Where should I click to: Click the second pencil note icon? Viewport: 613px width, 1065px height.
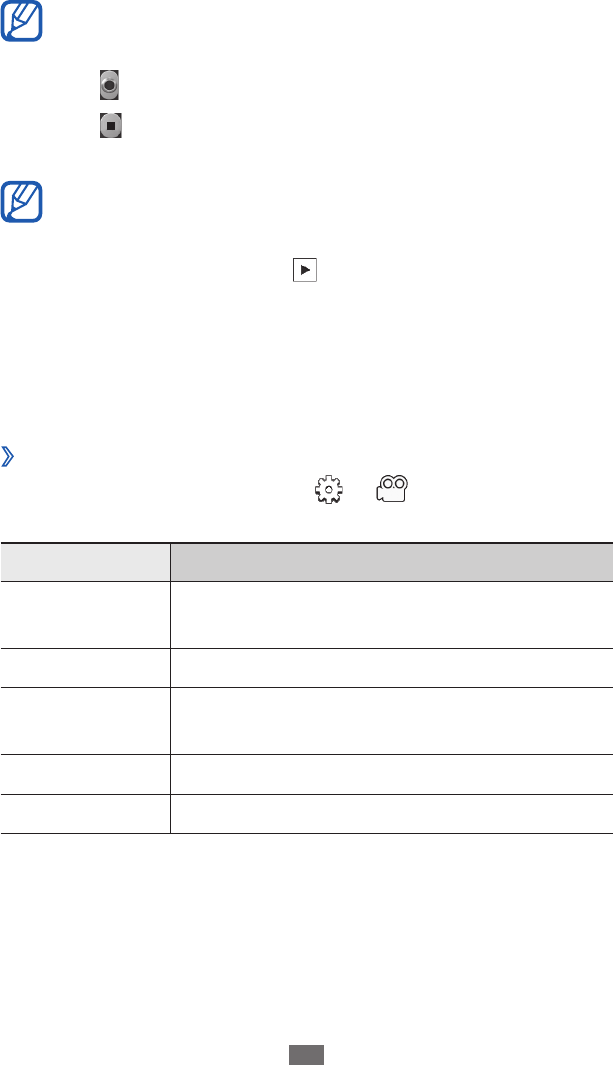pyautogui.click(x=23, y=200)
